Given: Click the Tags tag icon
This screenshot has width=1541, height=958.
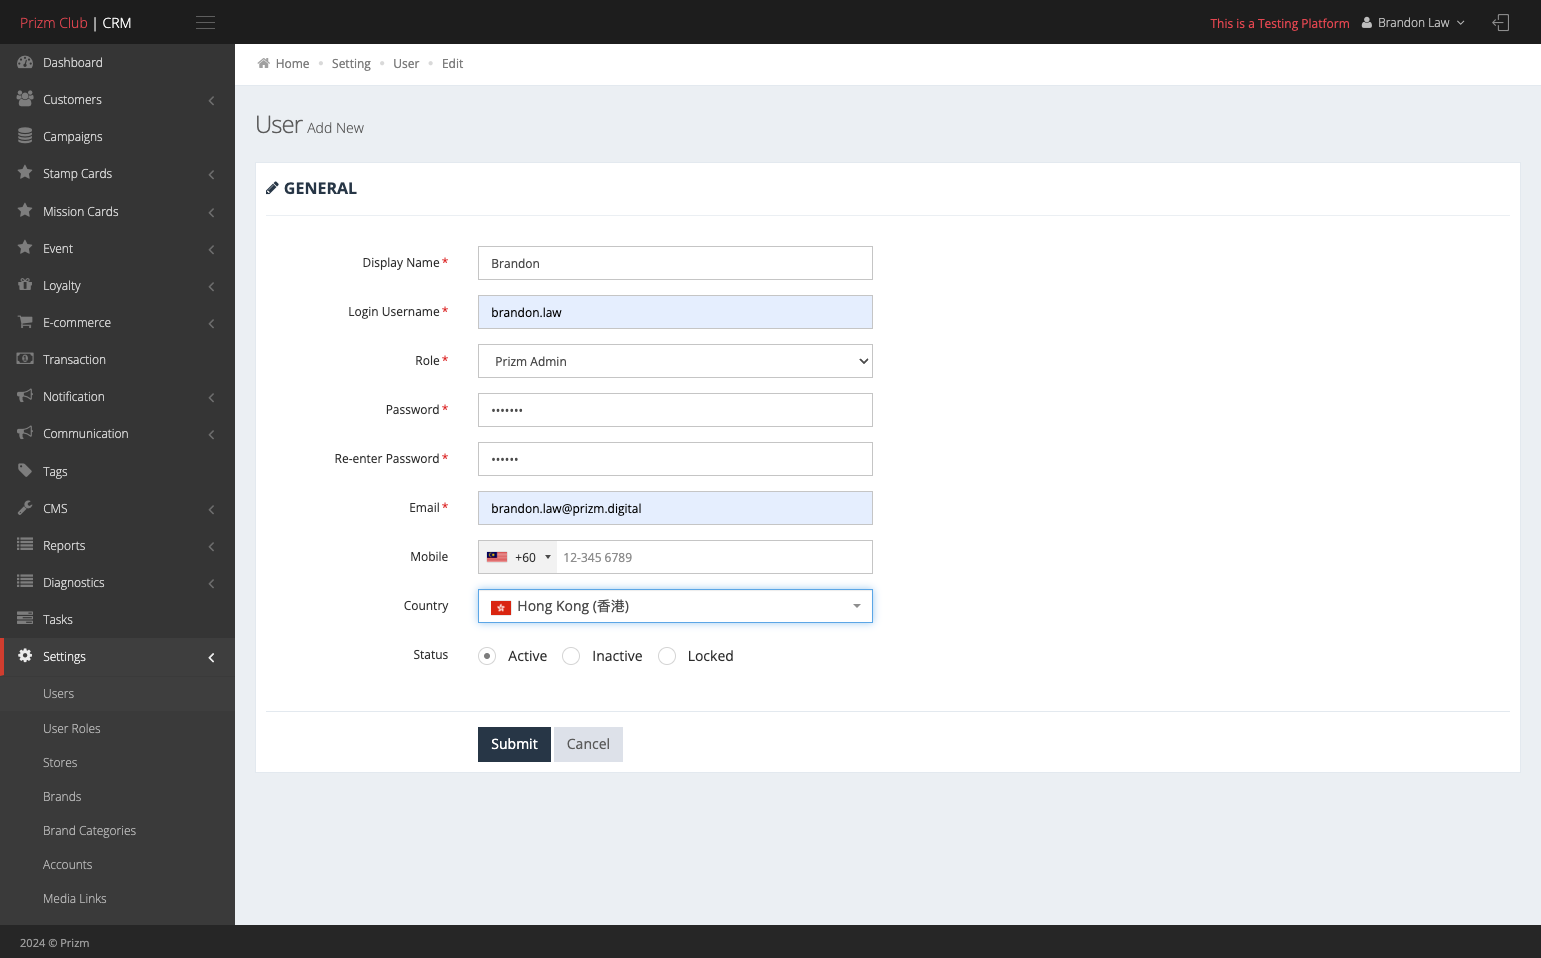Looking at the screenshot, I should click(25, 471).
